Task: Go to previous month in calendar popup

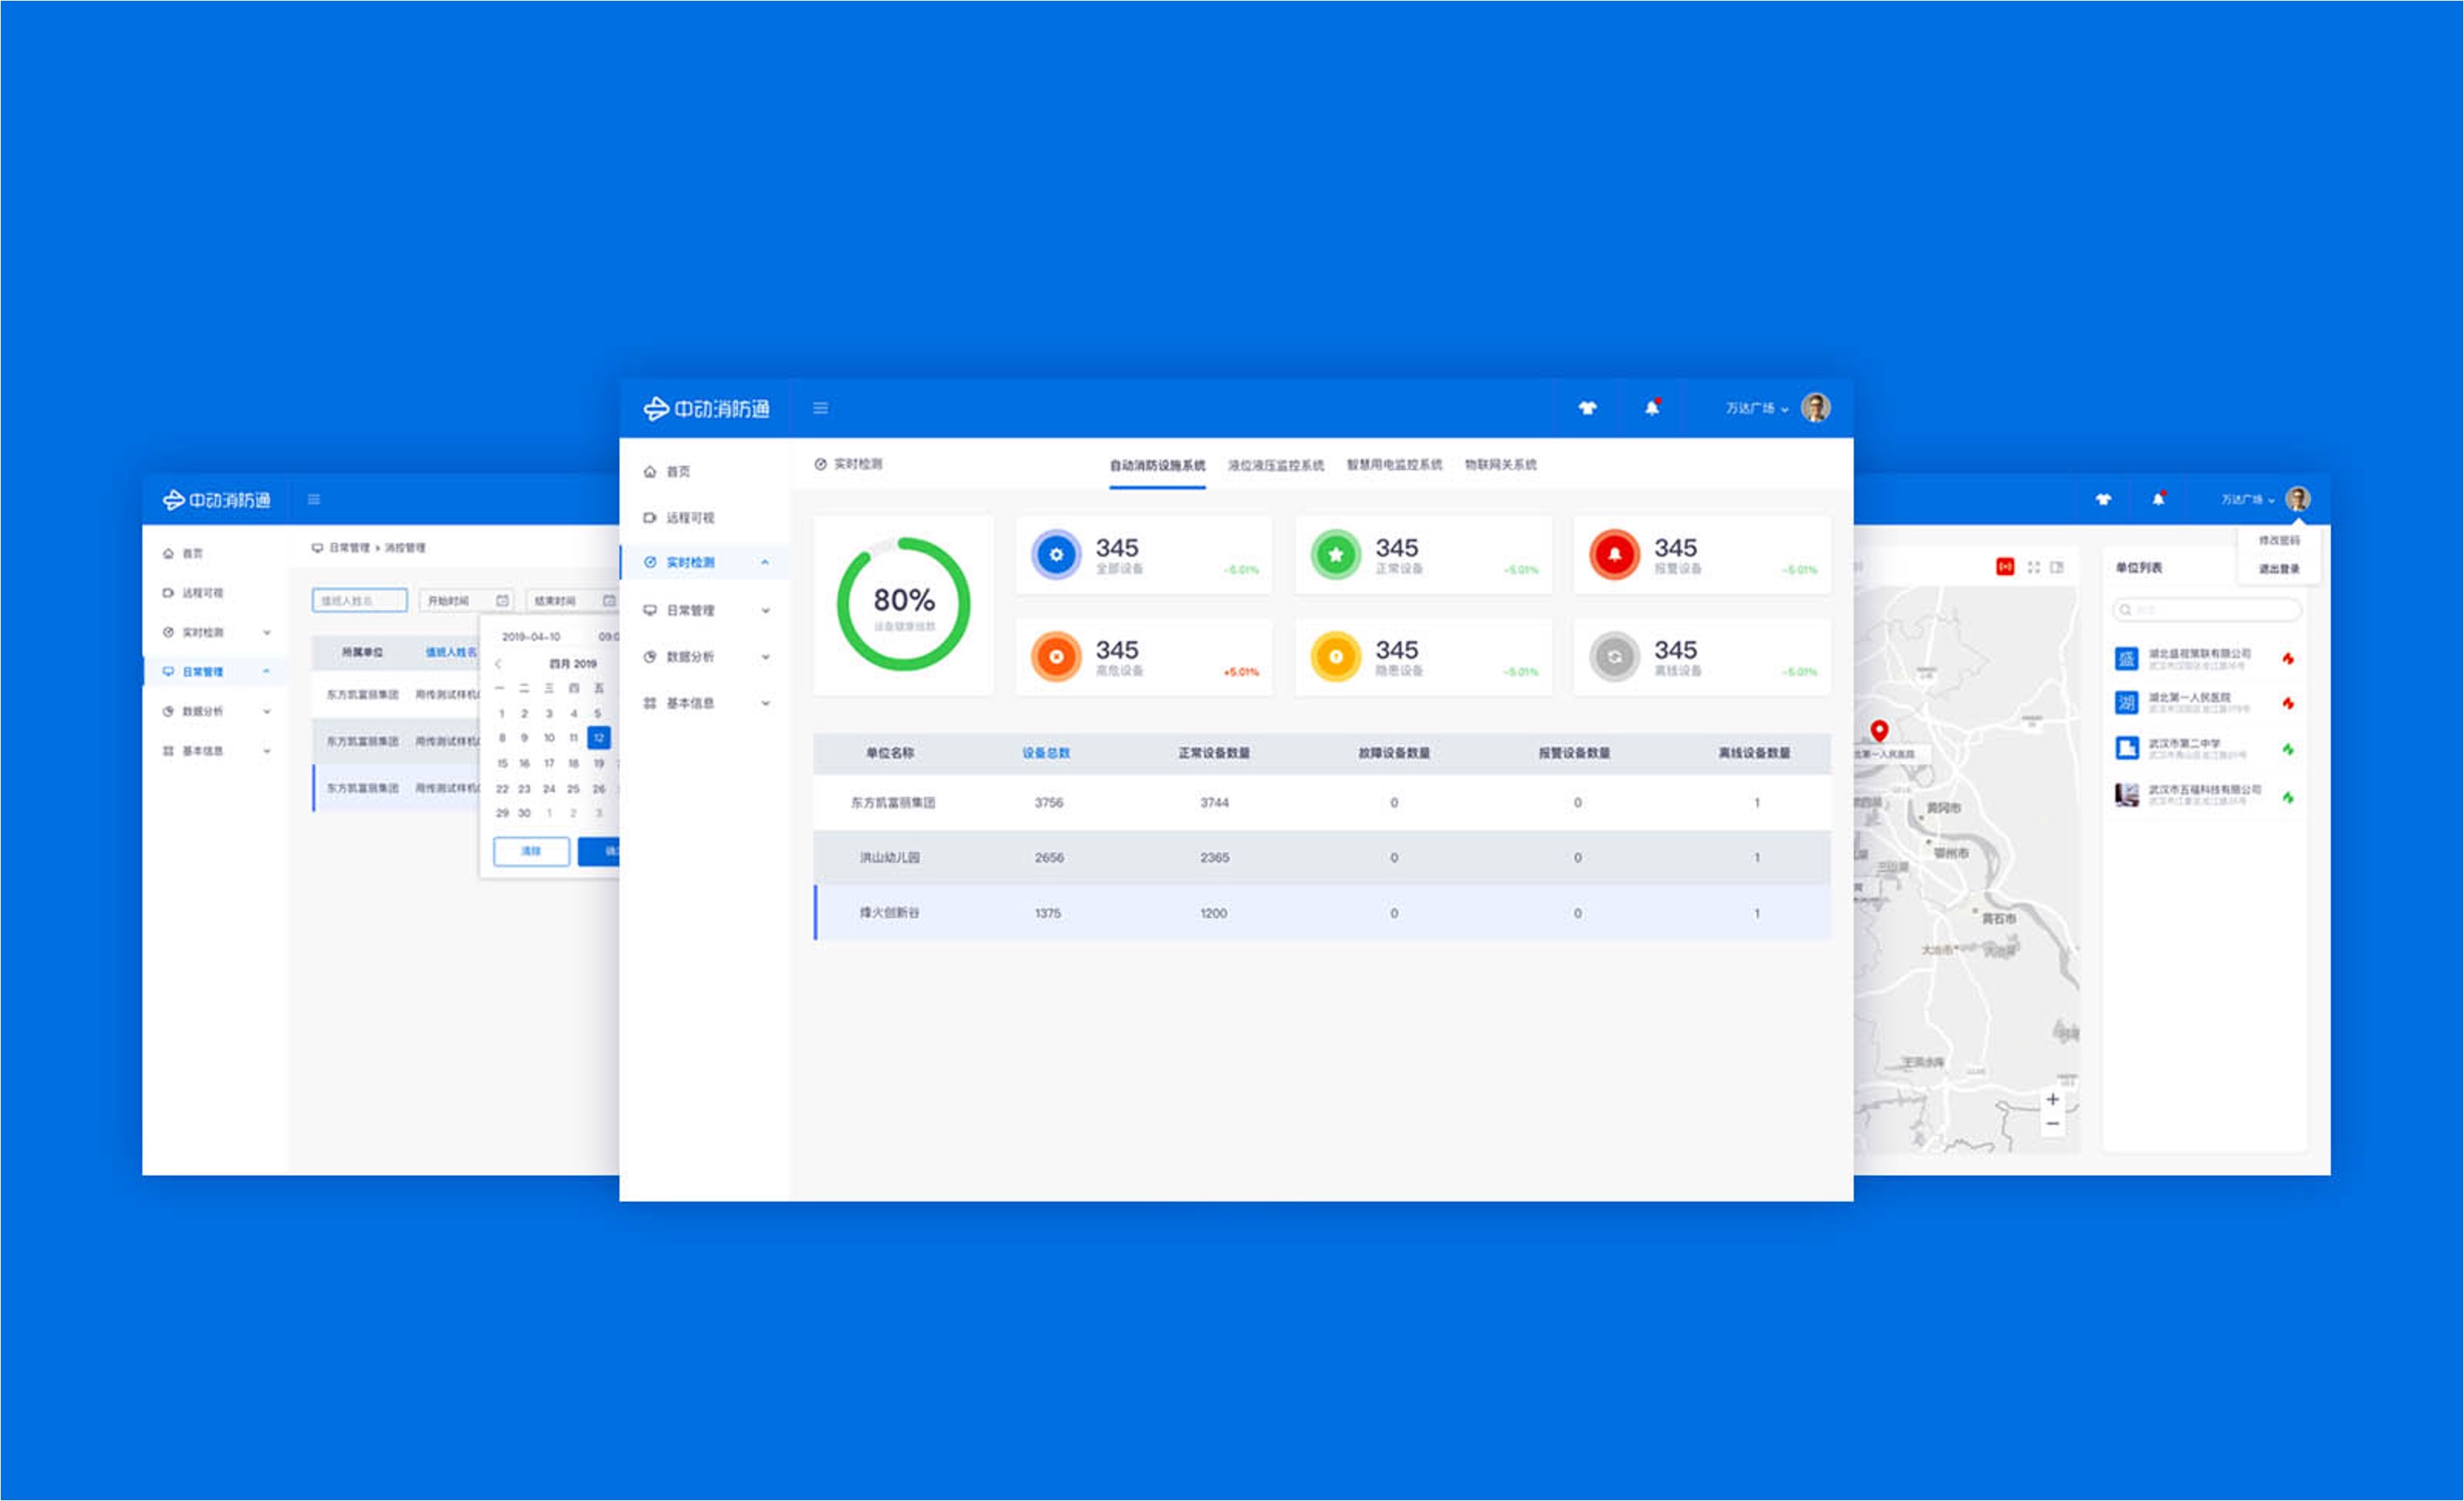Action: click(498, 663)
